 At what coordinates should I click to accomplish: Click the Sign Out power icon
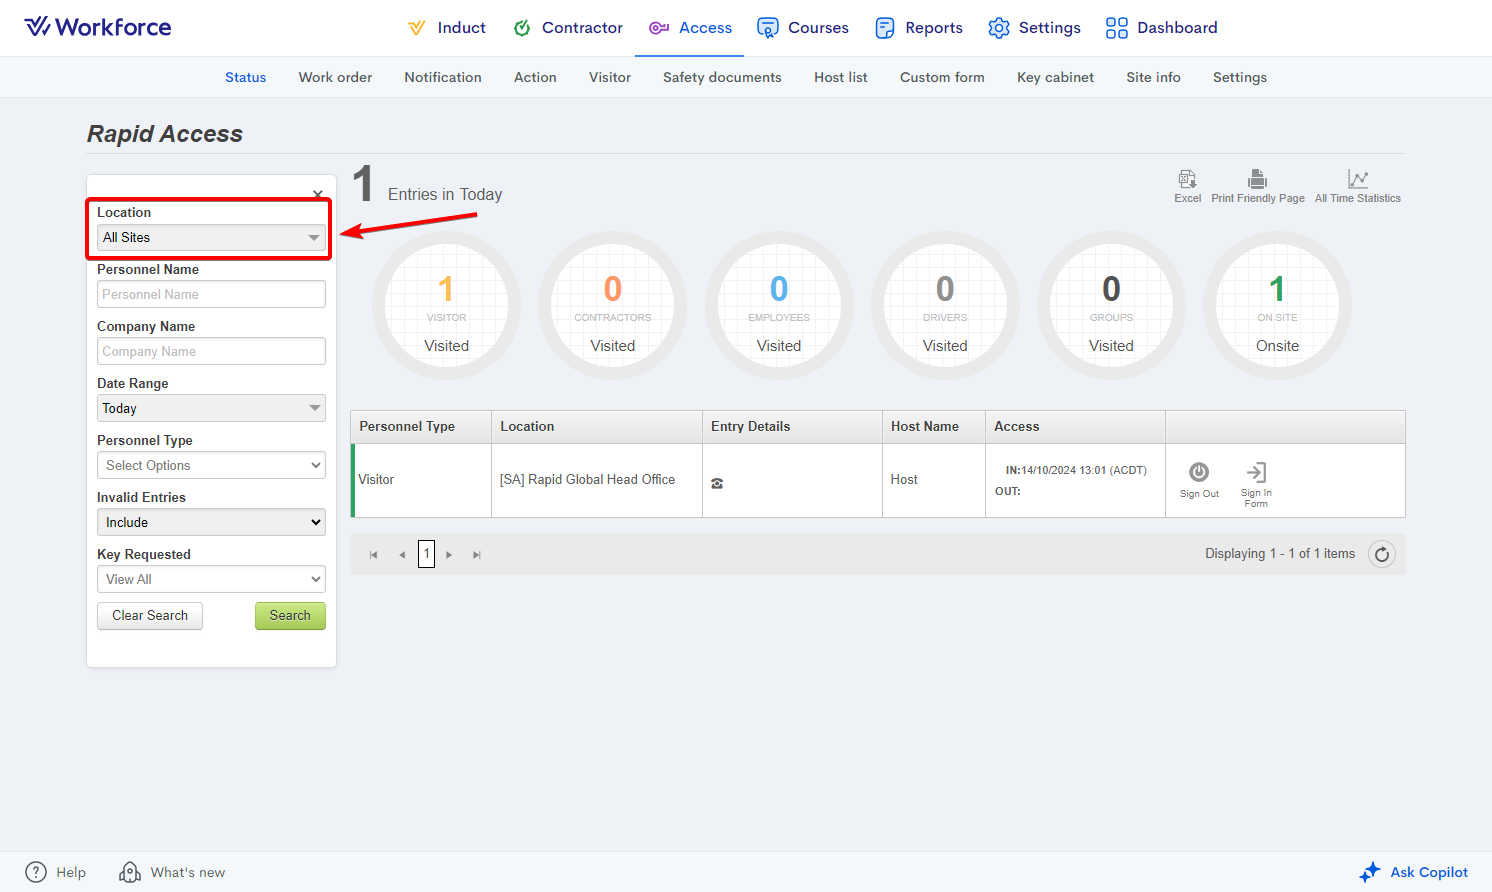[x=1199, y=473]
